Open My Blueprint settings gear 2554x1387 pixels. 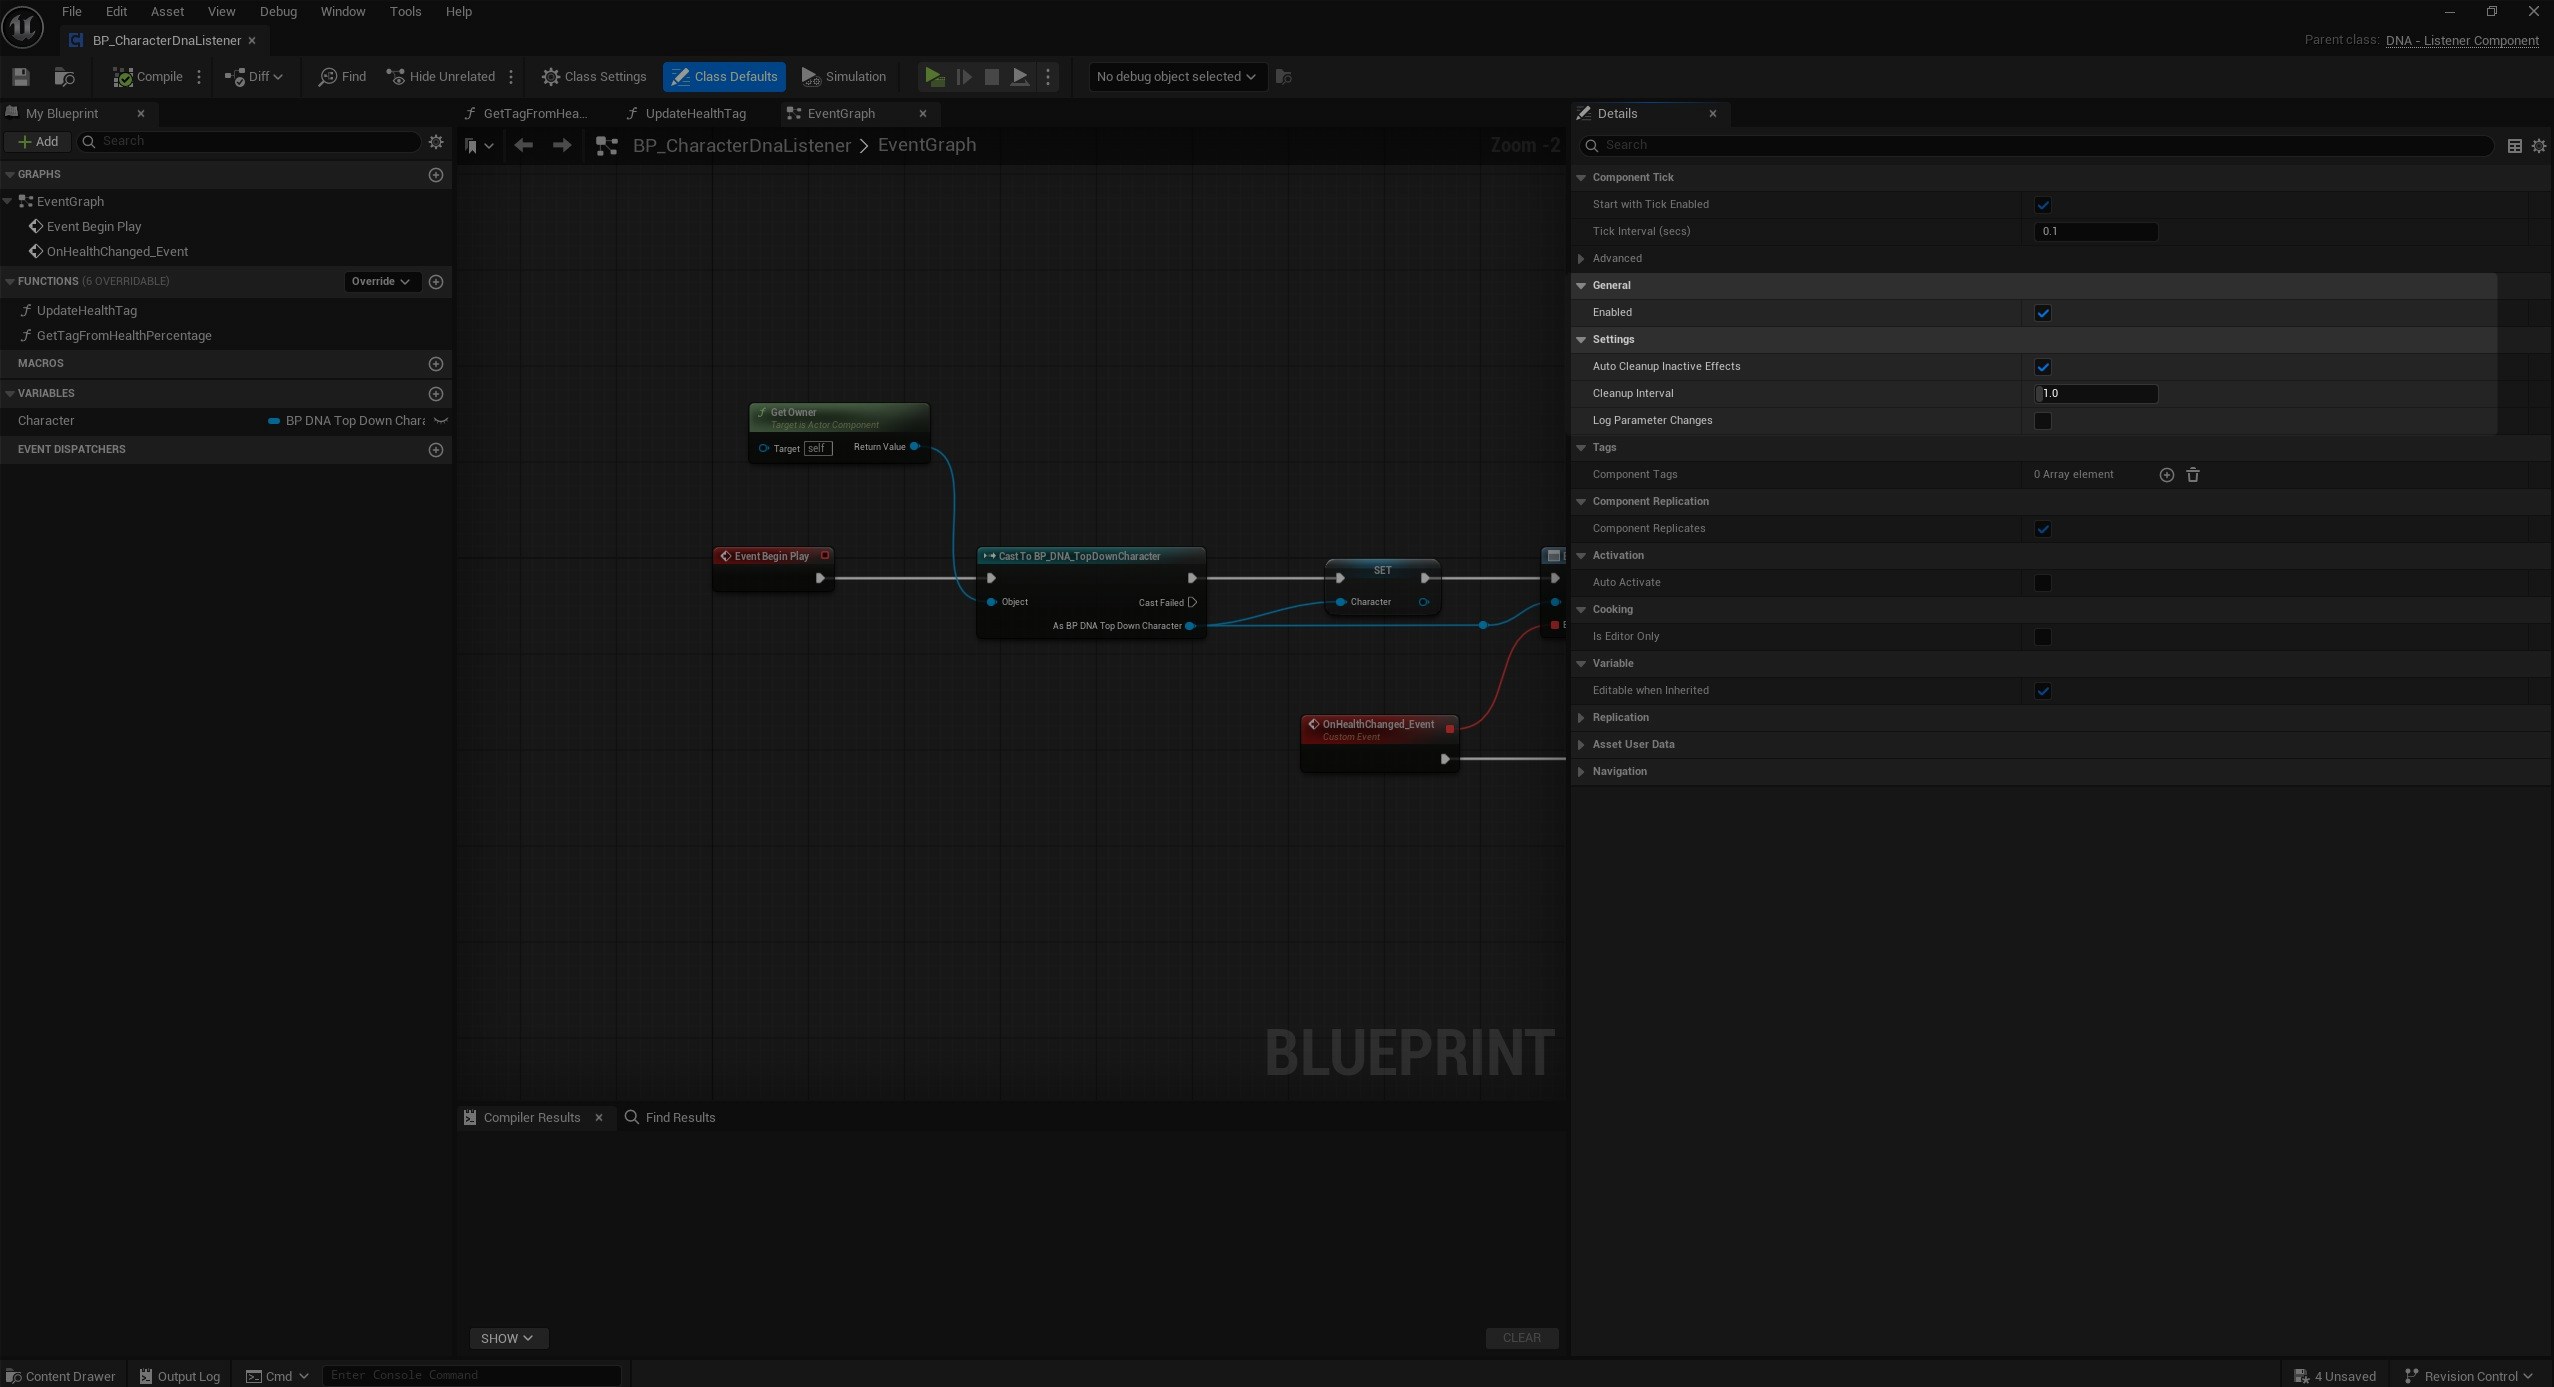[436, 142]
